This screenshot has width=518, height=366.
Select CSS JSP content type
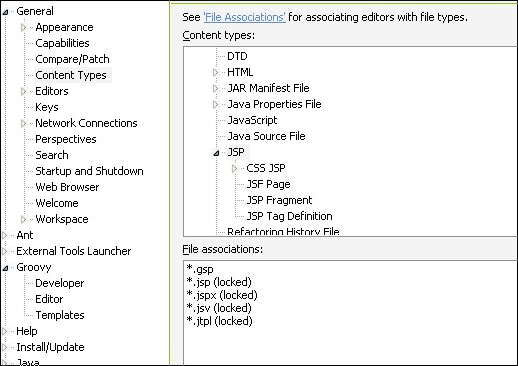266,168
